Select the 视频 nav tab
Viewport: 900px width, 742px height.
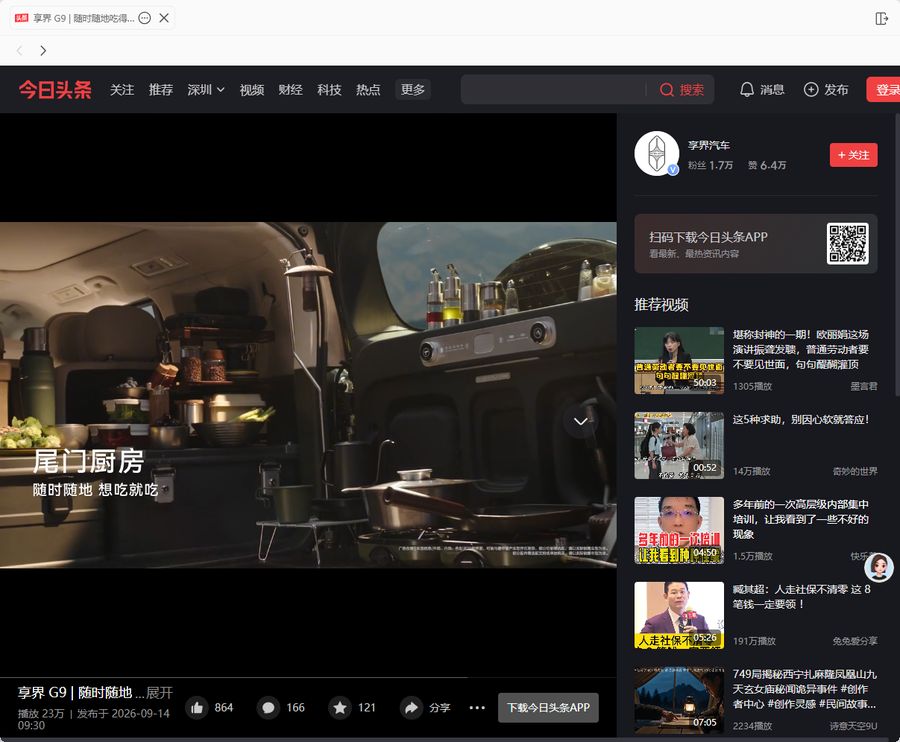251,90
